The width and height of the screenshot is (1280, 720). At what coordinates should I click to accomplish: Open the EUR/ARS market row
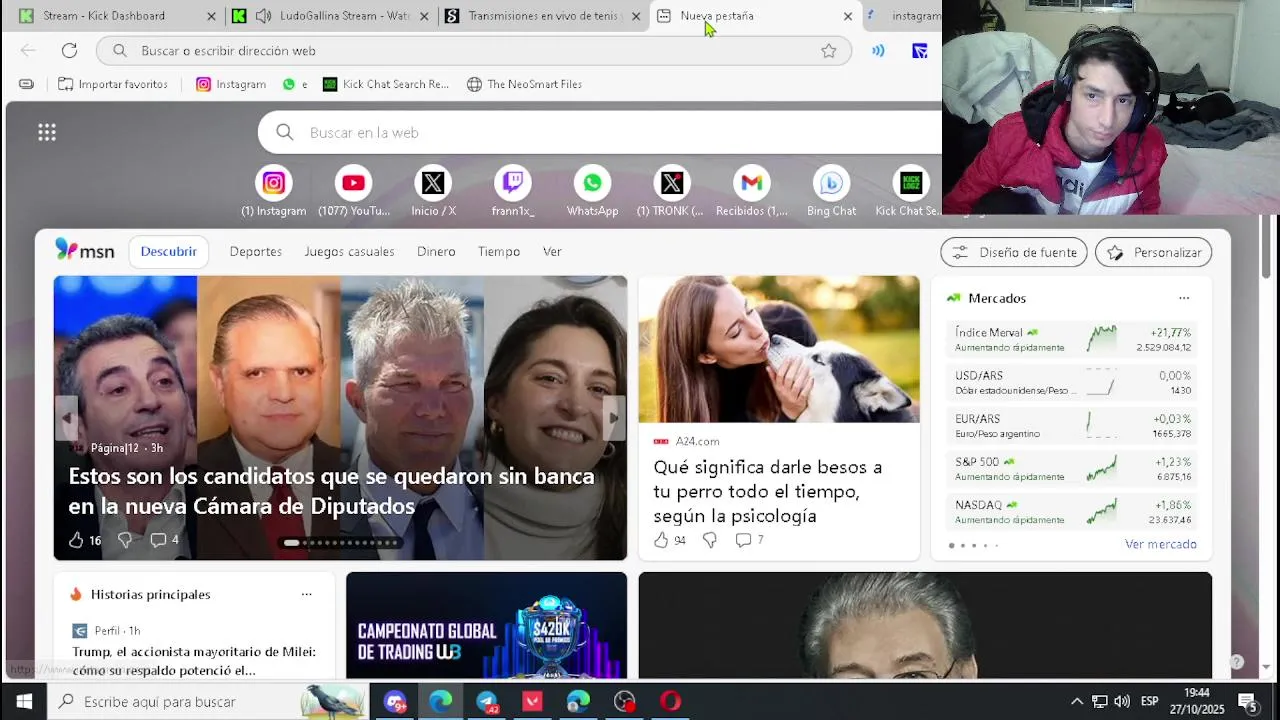(x=1073, y=426)
